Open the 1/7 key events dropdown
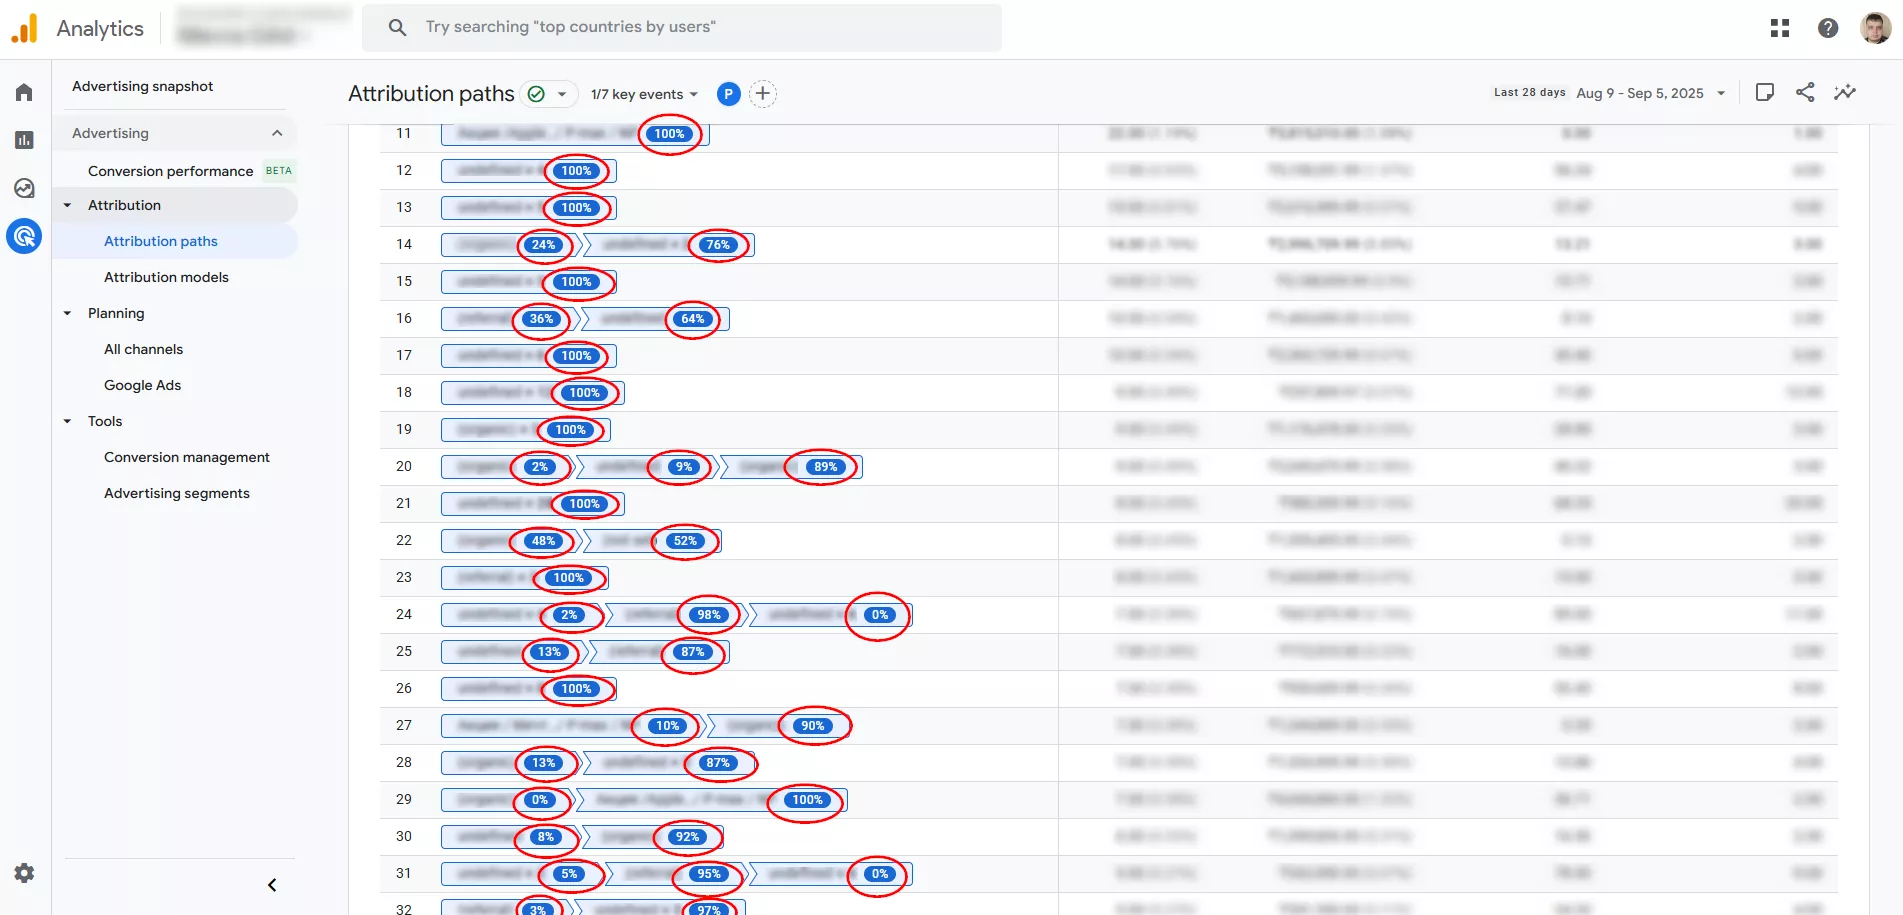This screenshot has height=915, width=1903. [644, 94]
